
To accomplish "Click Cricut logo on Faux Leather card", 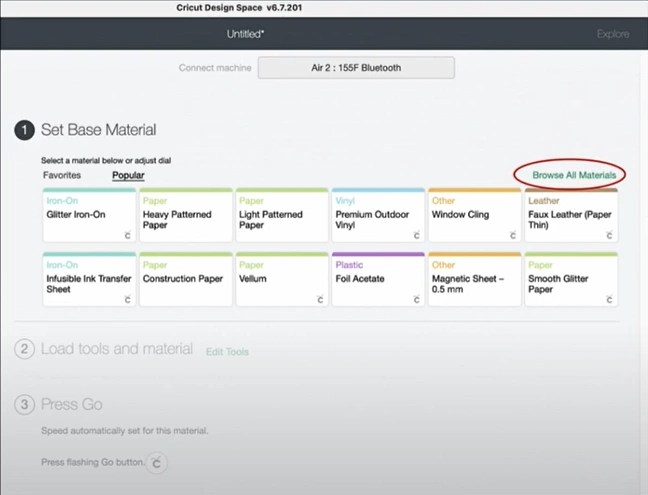I will [609, 235].
